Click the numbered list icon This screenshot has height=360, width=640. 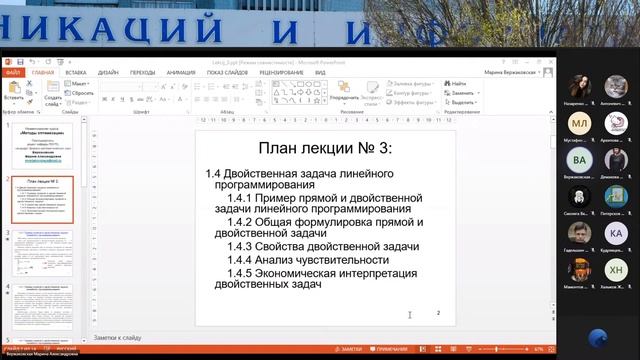point(212,87)
